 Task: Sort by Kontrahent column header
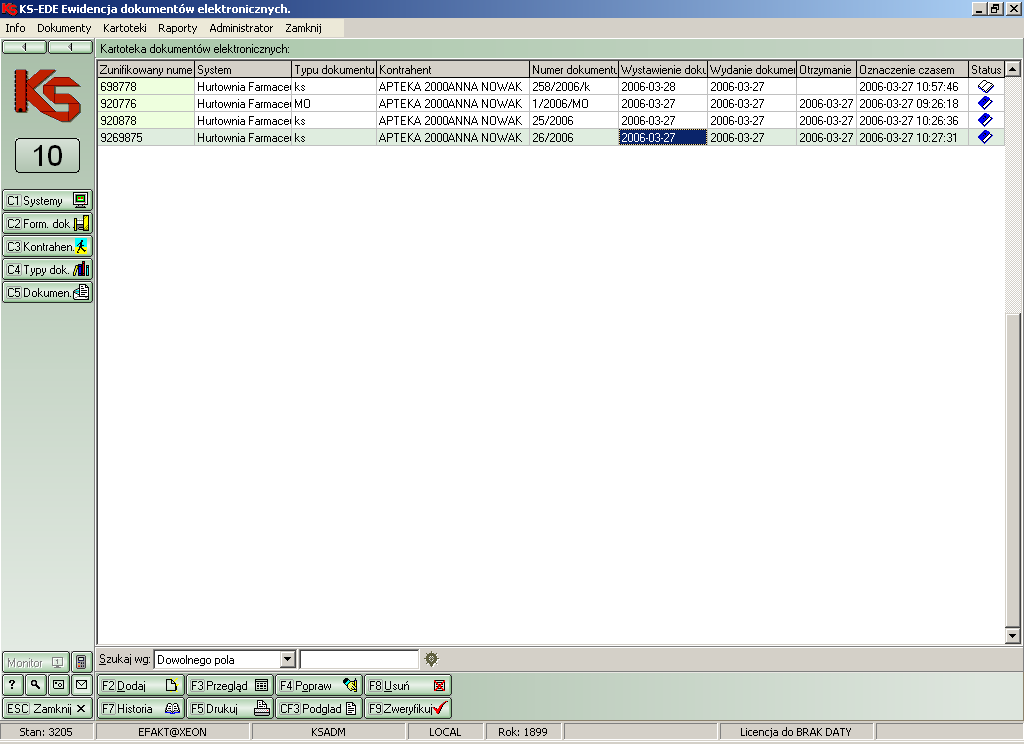453,69
